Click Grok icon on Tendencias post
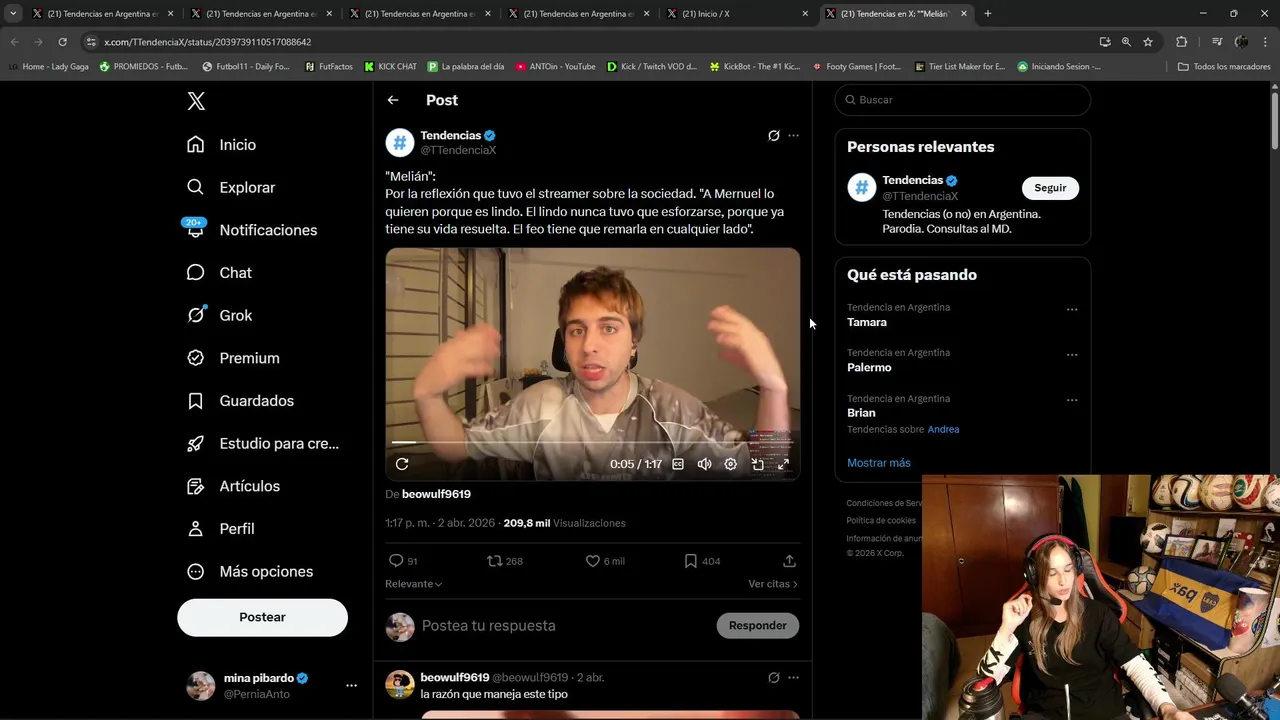1280x720 pixels. pos(773,136)
